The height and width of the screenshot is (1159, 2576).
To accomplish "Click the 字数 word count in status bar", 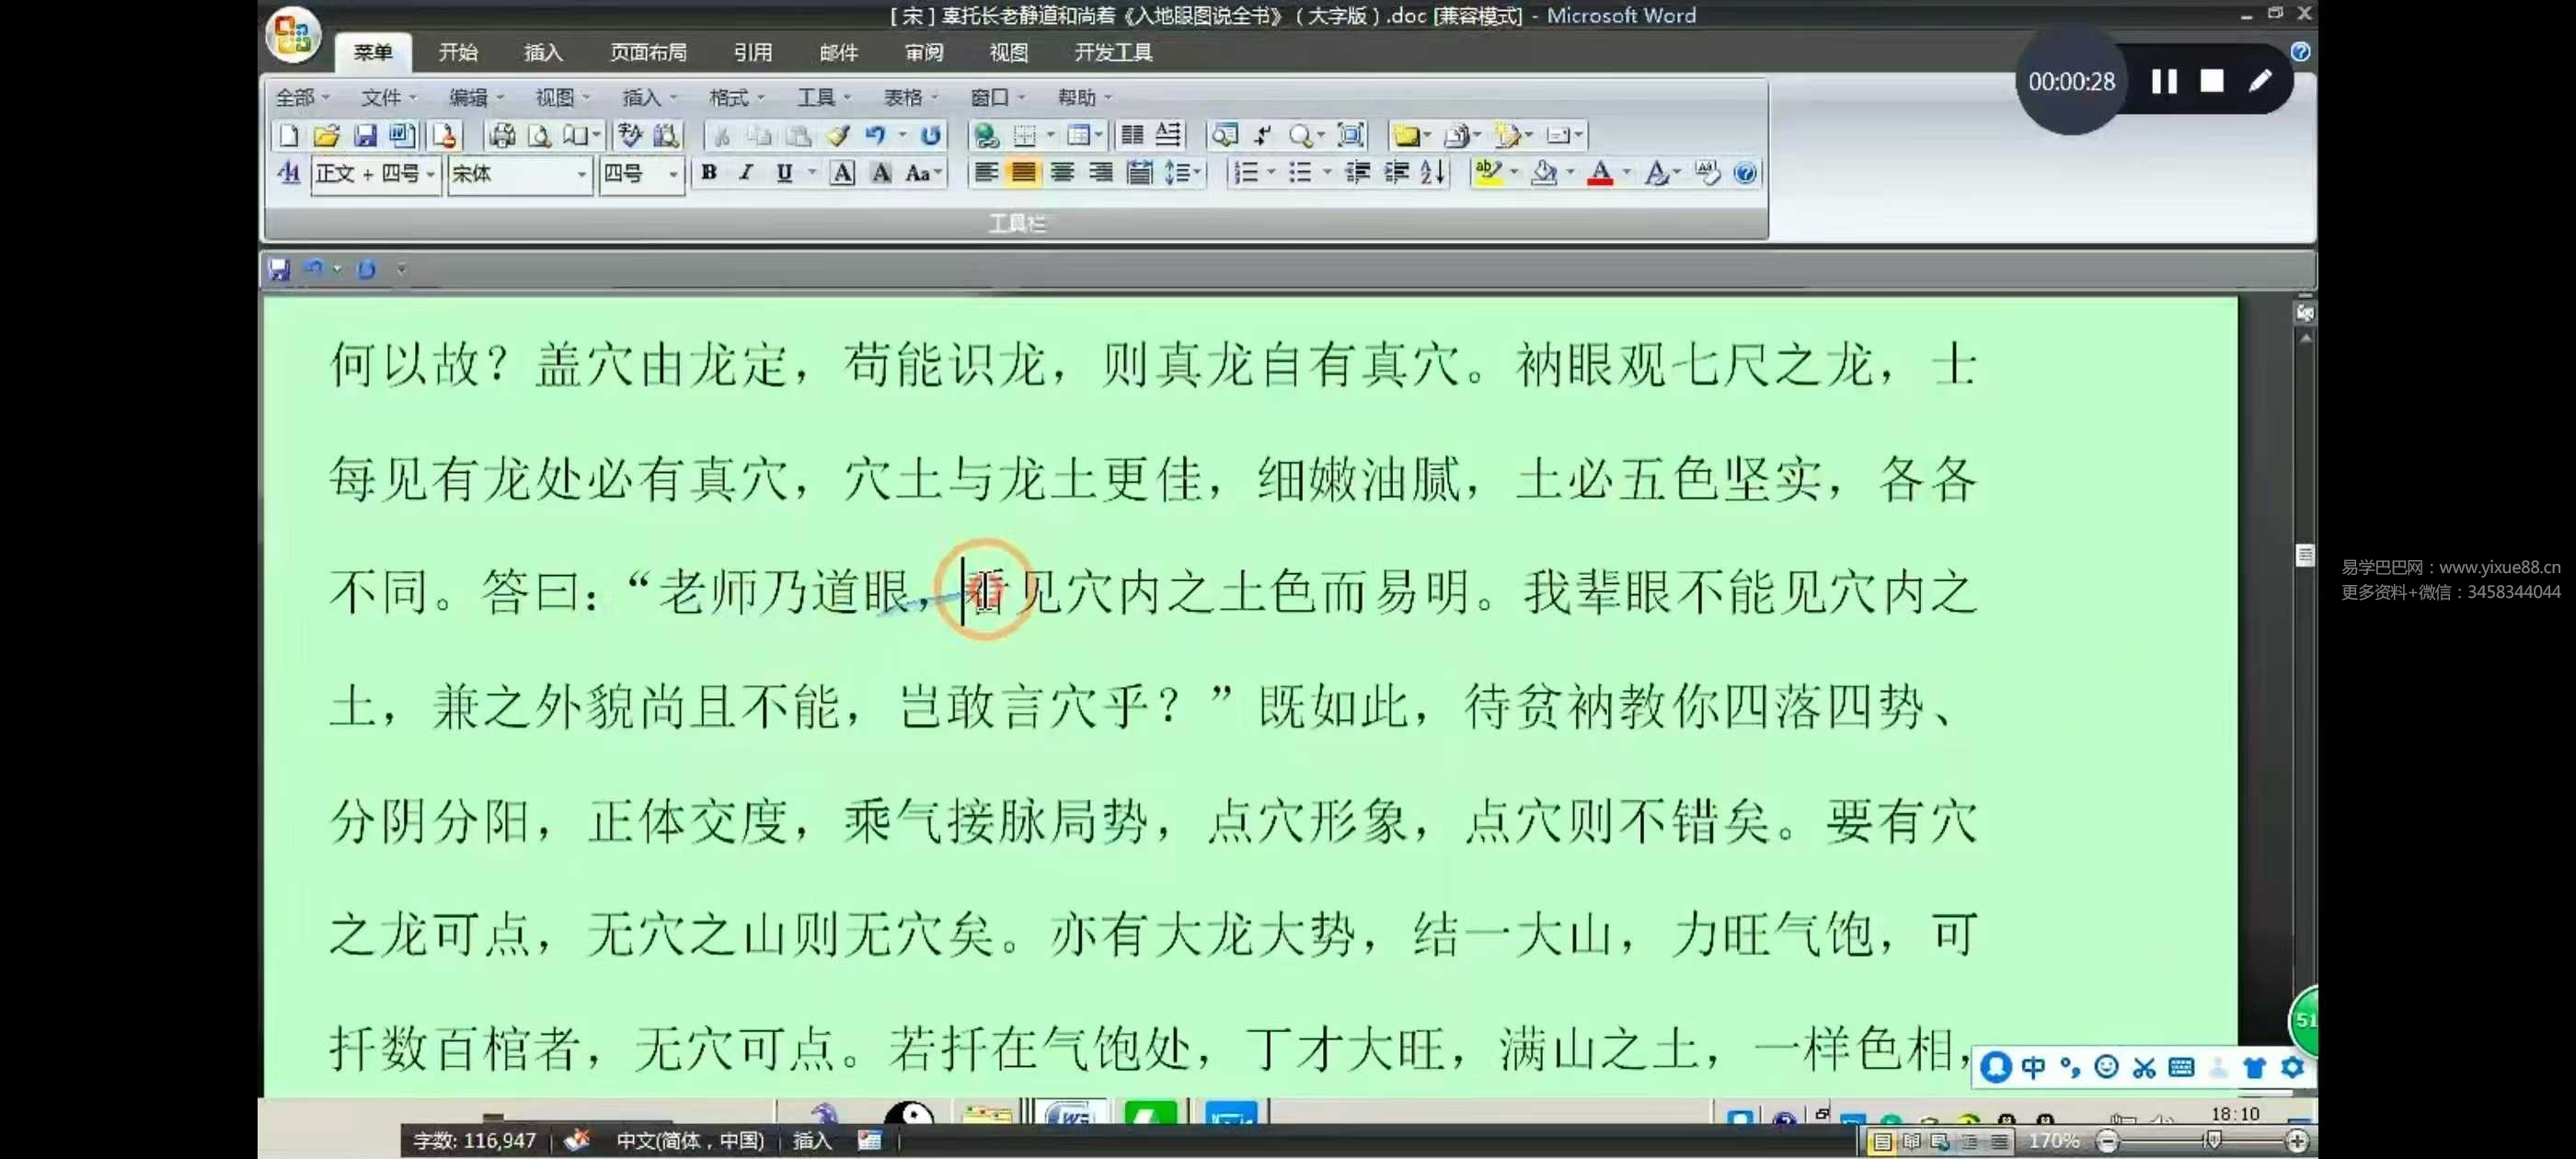I will (x=475, y=1140).
